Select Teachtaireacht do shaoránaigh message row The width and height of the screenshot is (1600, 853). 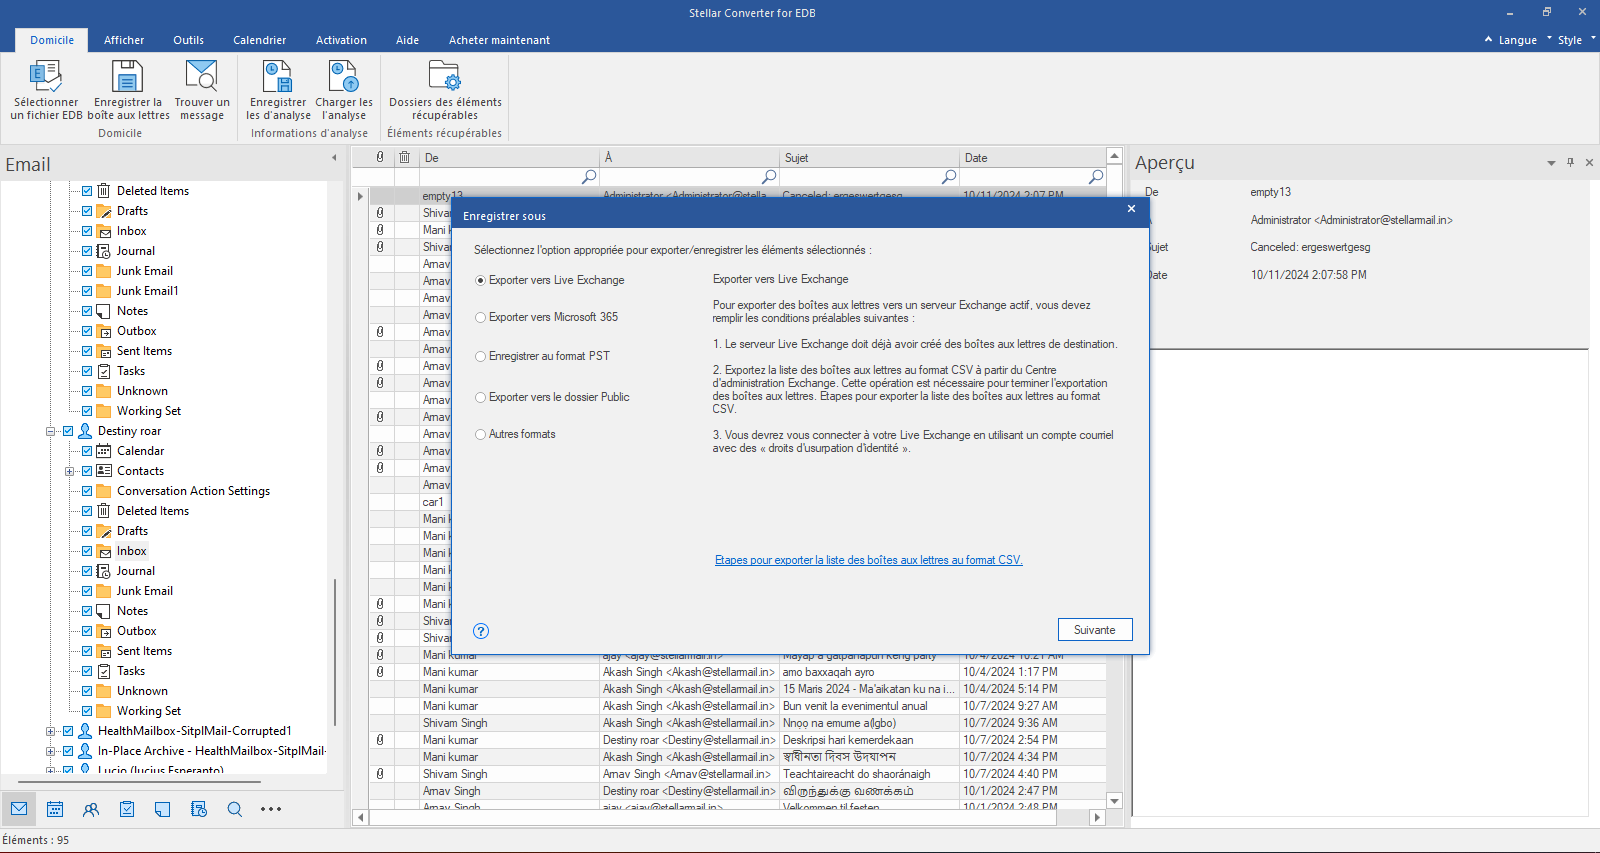click(738, 774)
